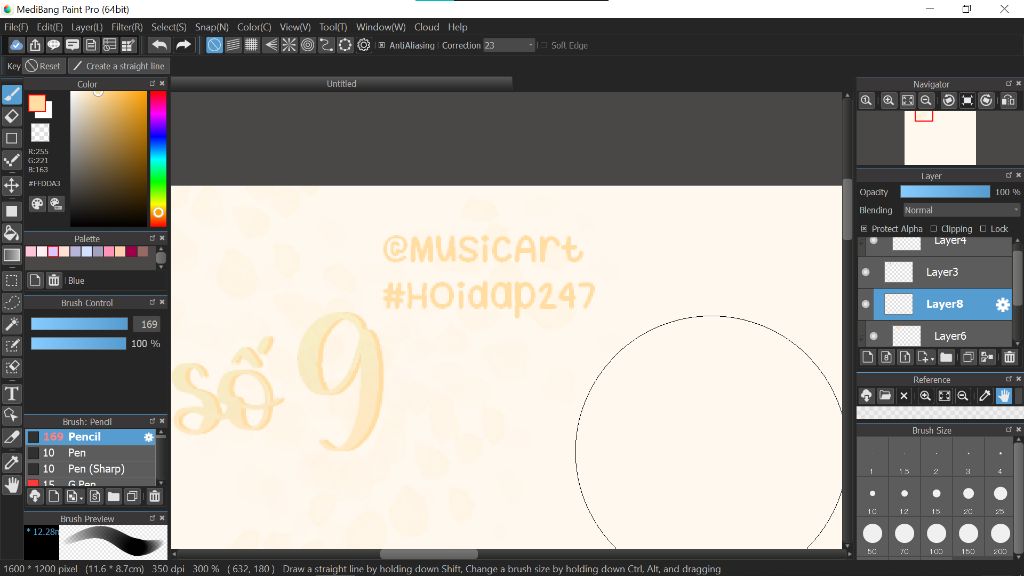Viewport: 1024px width, 576px height.
Task: Select the Lasso tool
Action: [x=12, y=302]
